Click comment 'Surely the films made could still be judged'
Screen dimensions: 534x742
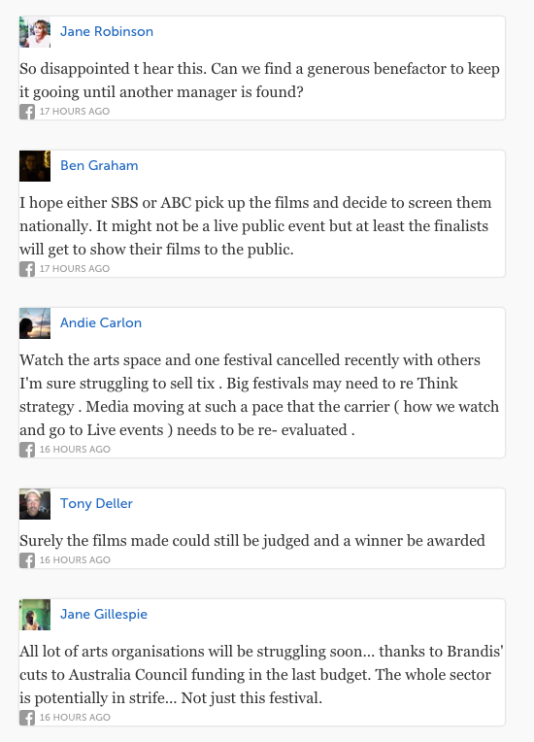252,541
